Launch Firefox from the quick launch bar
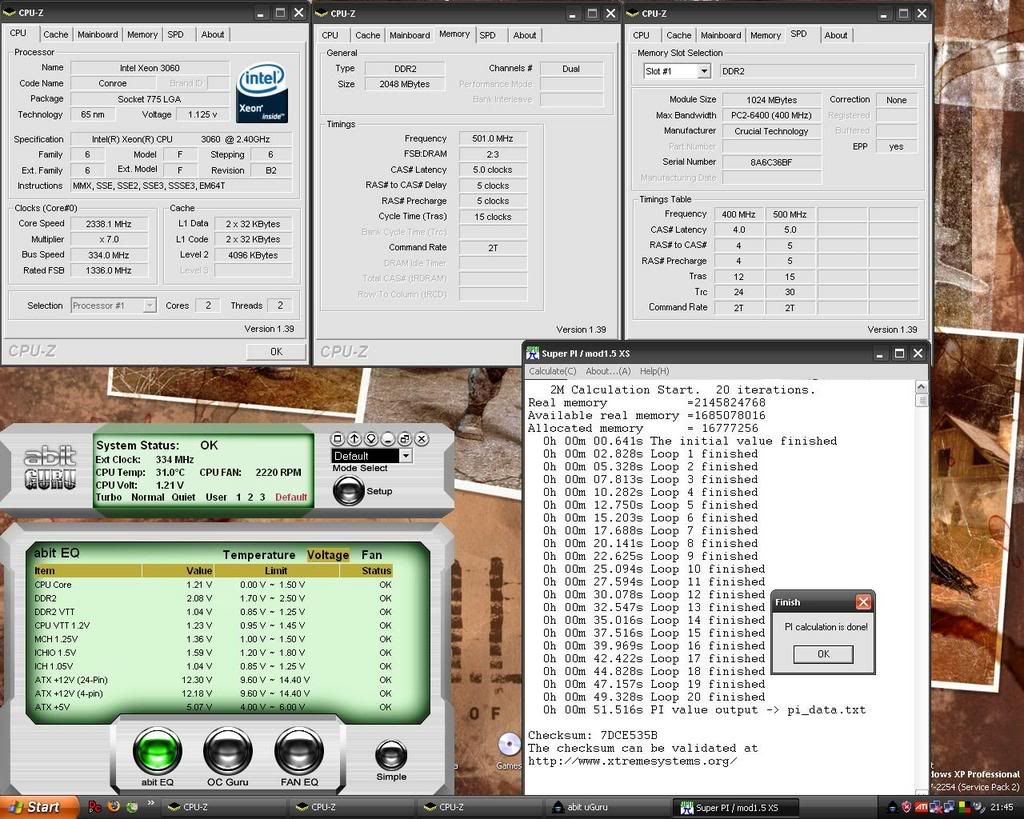Screen dimensions: 1024x819 click(x=114, y=807)
